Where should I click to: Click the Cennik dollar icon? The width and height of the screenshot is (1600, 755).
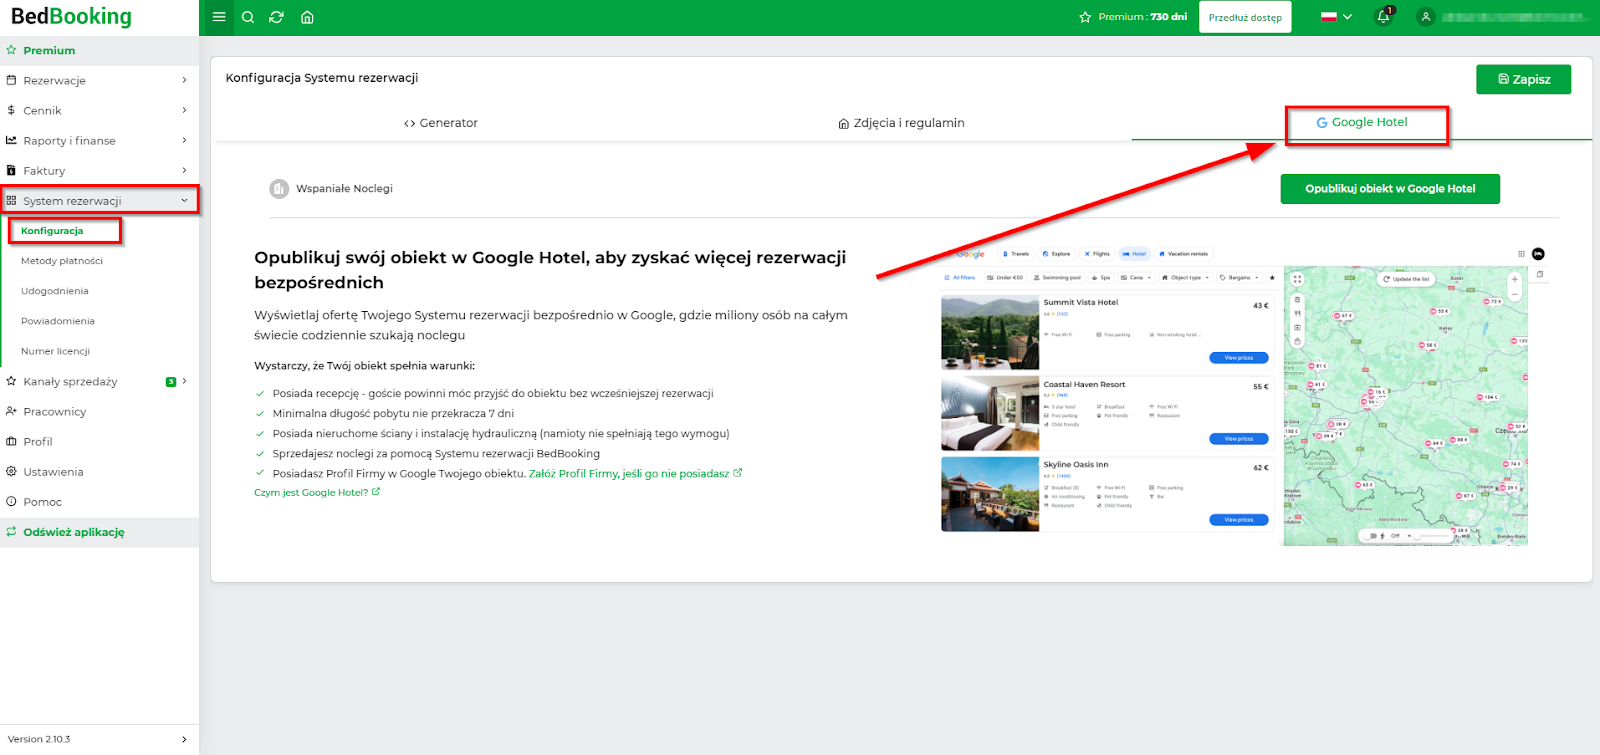(11, 110)
